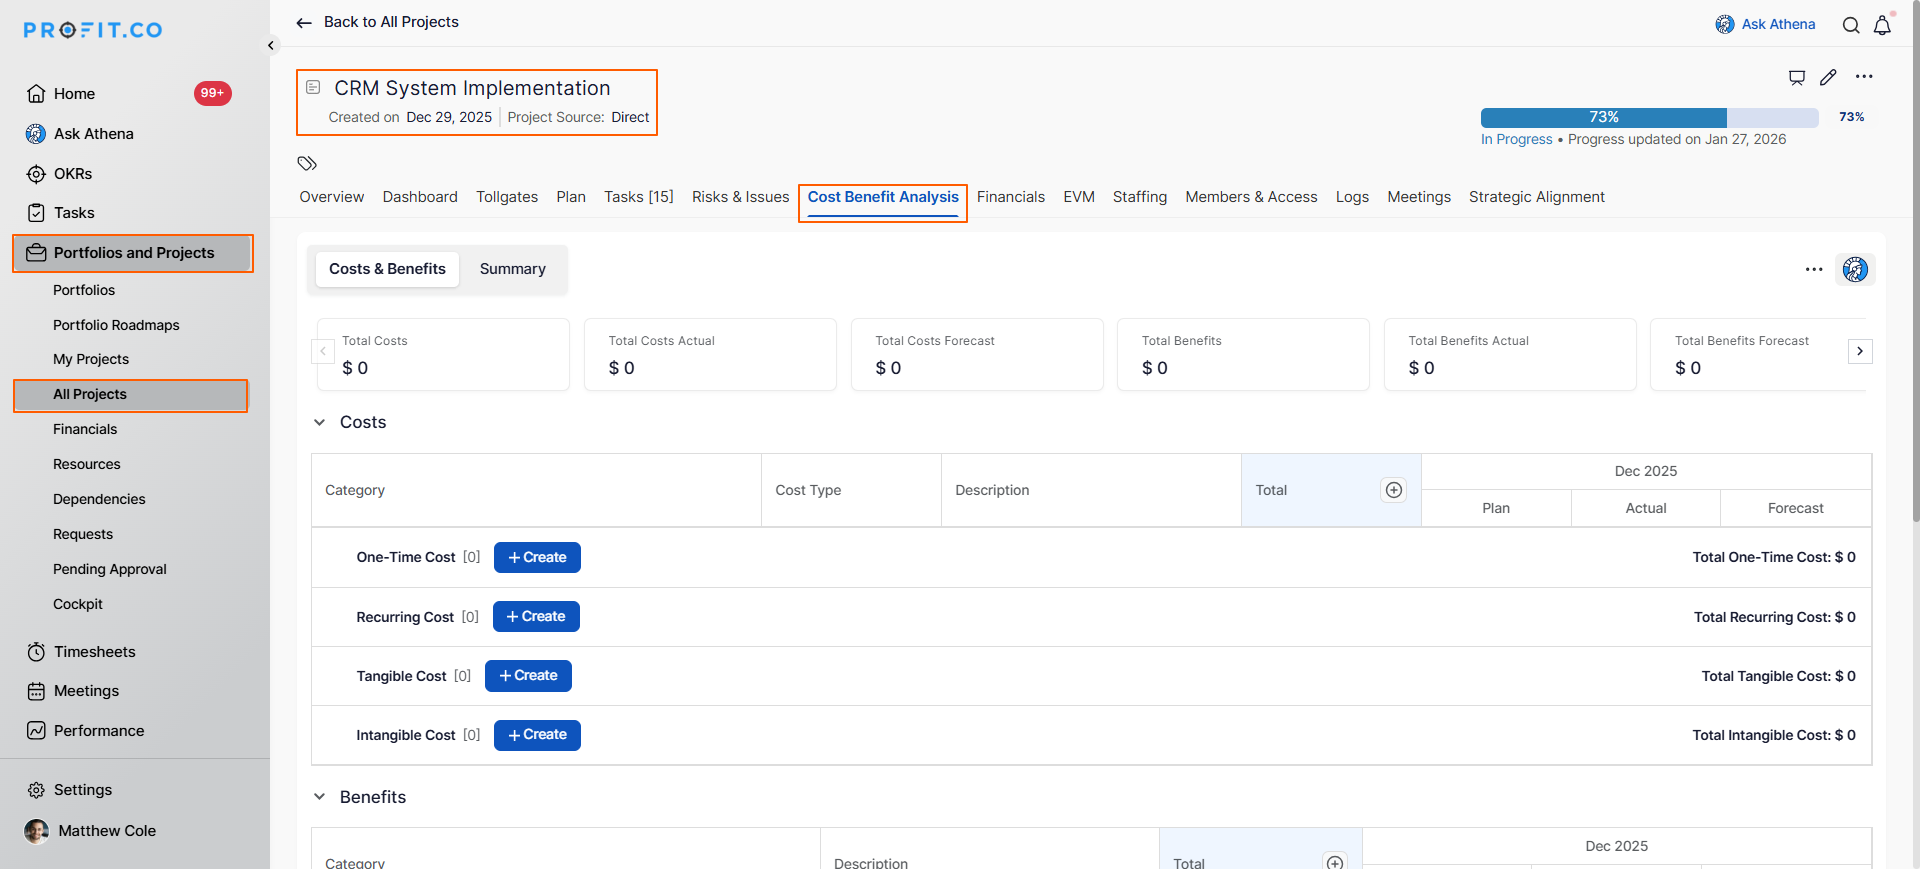
Task: Open project more options ellipsis
Action: [x=1864, y=77]
